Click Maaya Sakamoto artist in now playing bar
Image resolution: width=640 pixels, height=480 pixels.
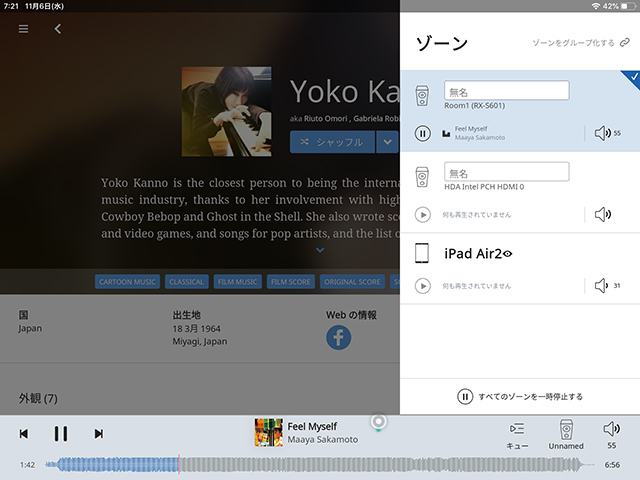(x=323, y=440)
